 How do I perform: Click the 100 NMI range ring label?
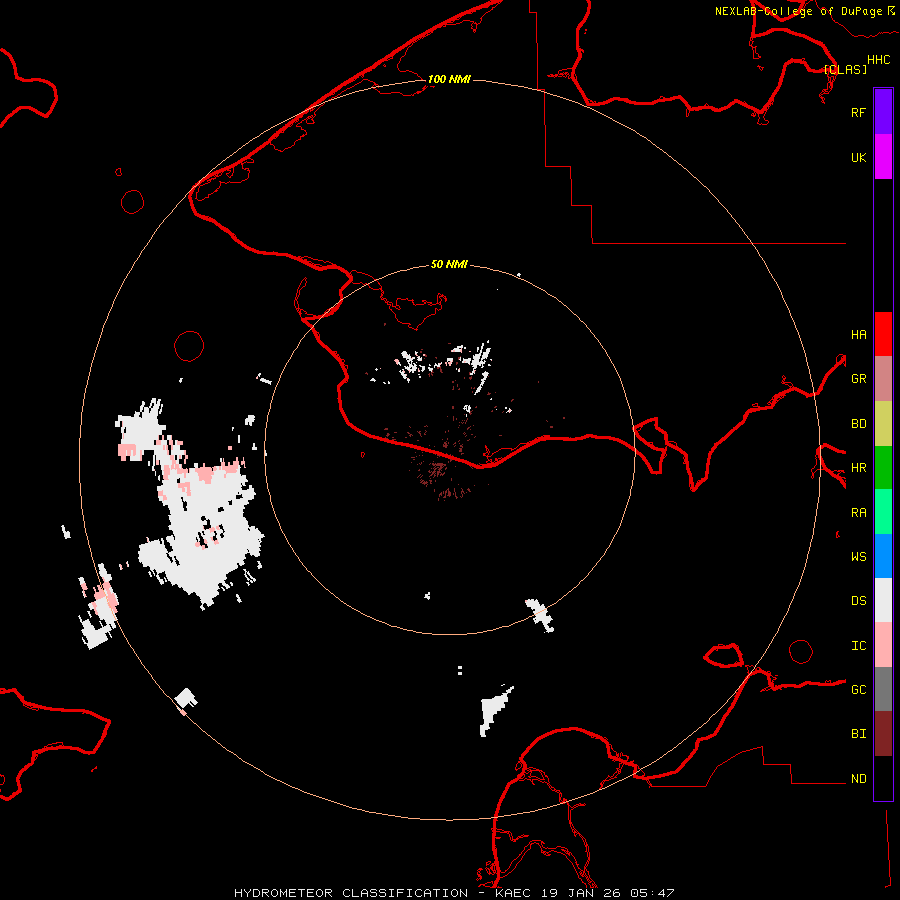[x=449, y=79]
